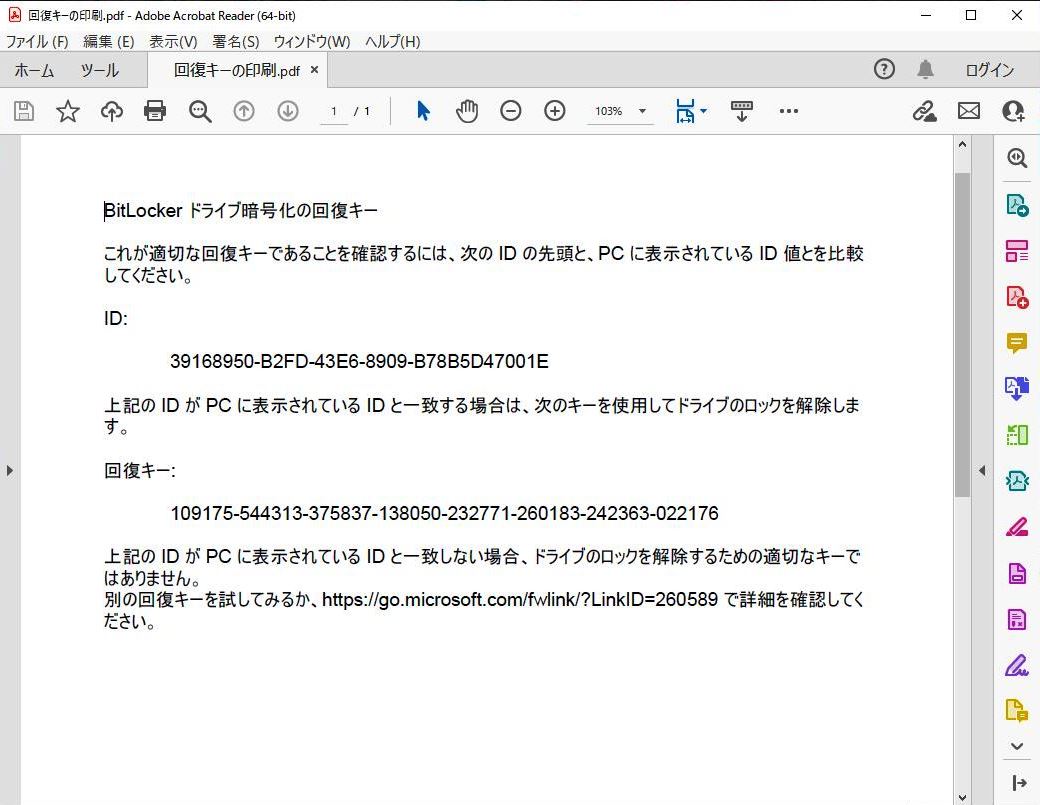Image resolution: width=1040 pixels, height=805 pixels.
Task: Open the teal Scan & OCR icon
Action: tap(1017, 481)
